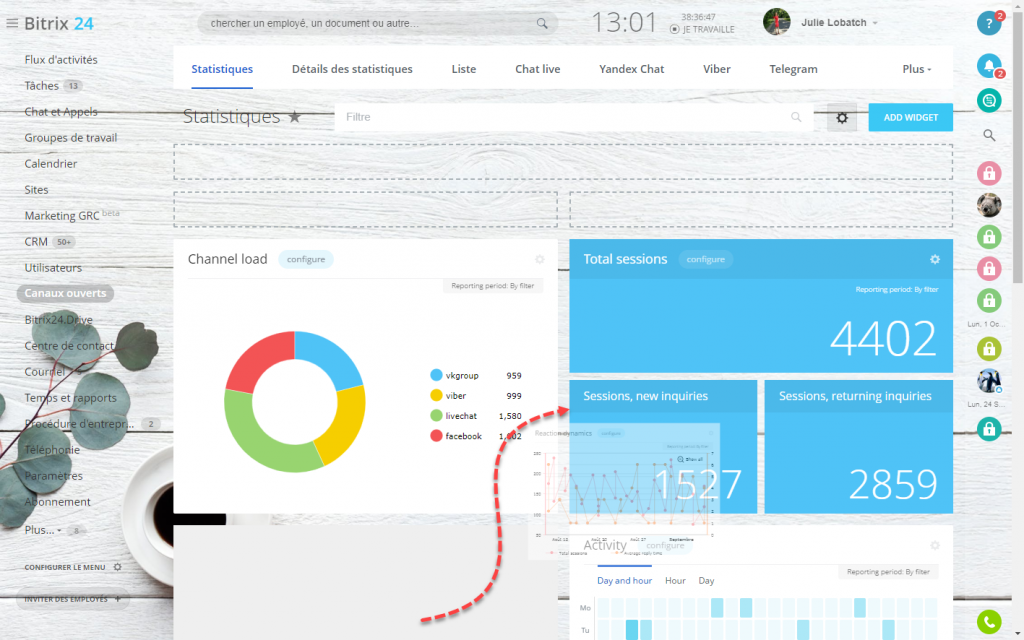Image resolution: width=1024 pixels, height=640 pixels.
Task: Click the blue vkgroup legend swatch
Action: (436, 375)
